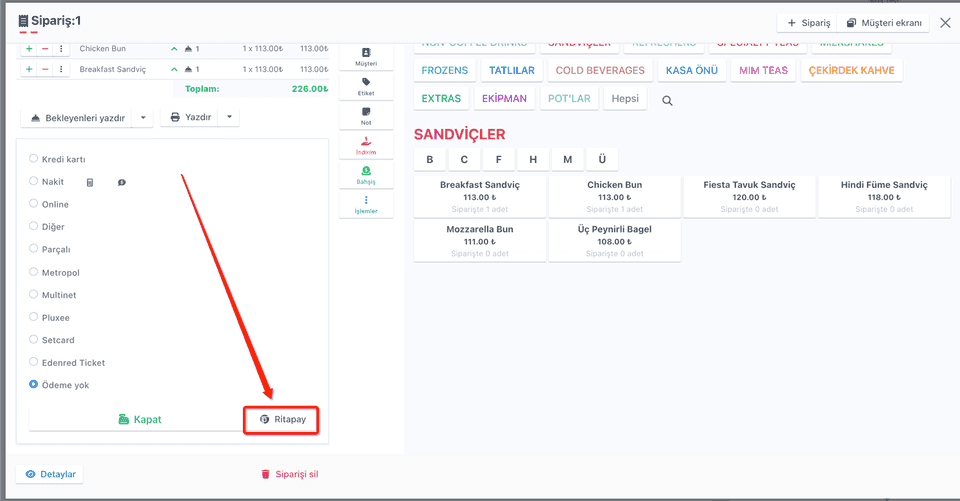This screenshot has height=501, width=960.
Task: Open the TATLILAR category tab
Action: coord(512,70)
